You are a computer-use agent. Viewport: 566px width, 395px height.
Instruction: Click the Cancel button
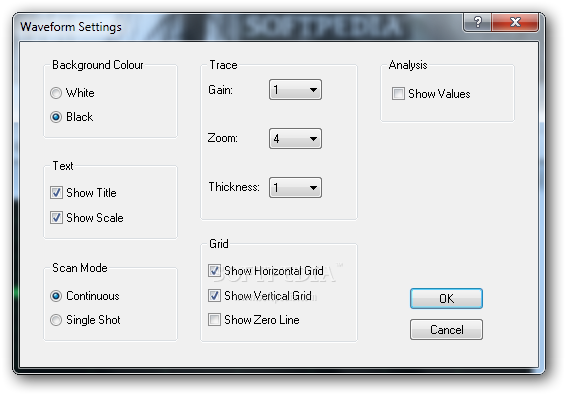(x=446, y=329)
